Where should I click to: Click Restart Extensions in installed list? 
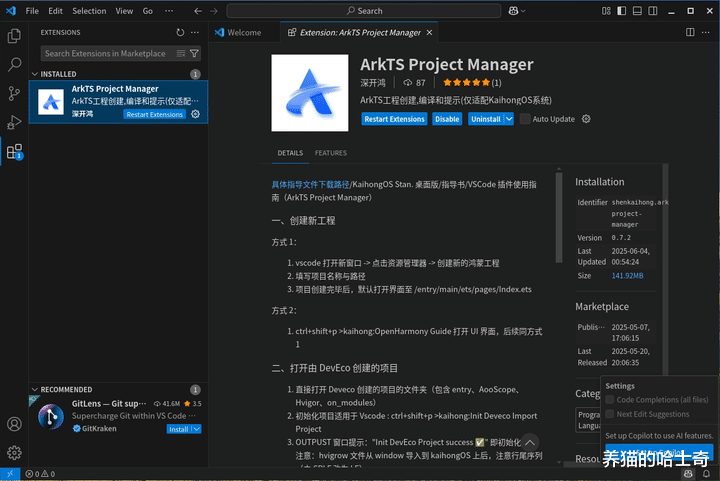pyautogui.click(x=154, y=114)
